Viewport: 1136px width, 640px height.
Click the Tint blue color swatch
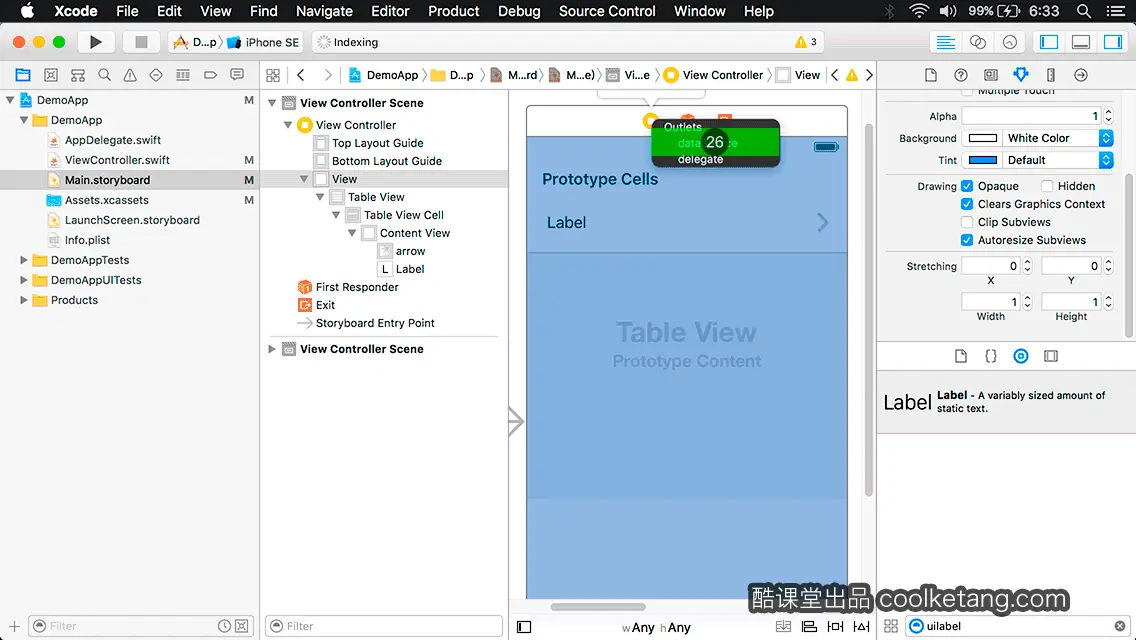coord(982,160)
